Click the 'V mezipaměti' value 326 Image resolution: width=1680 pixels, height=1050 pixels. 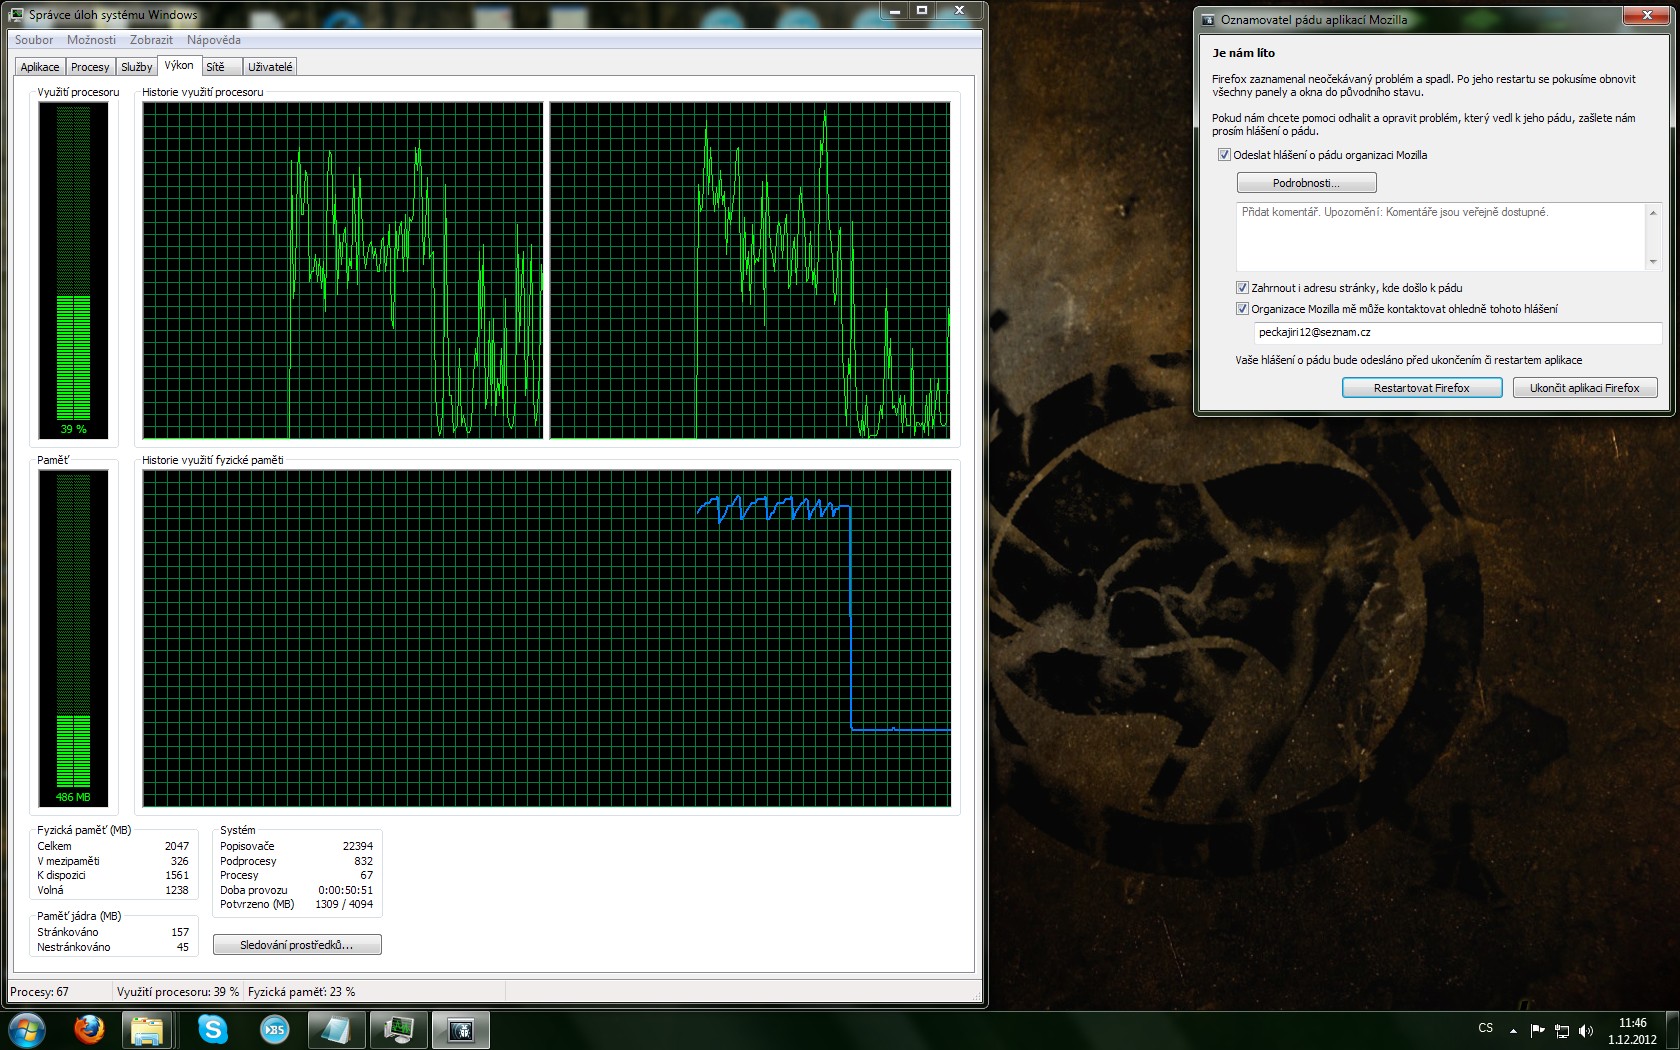pyautogui.click(x=179, y=861)
